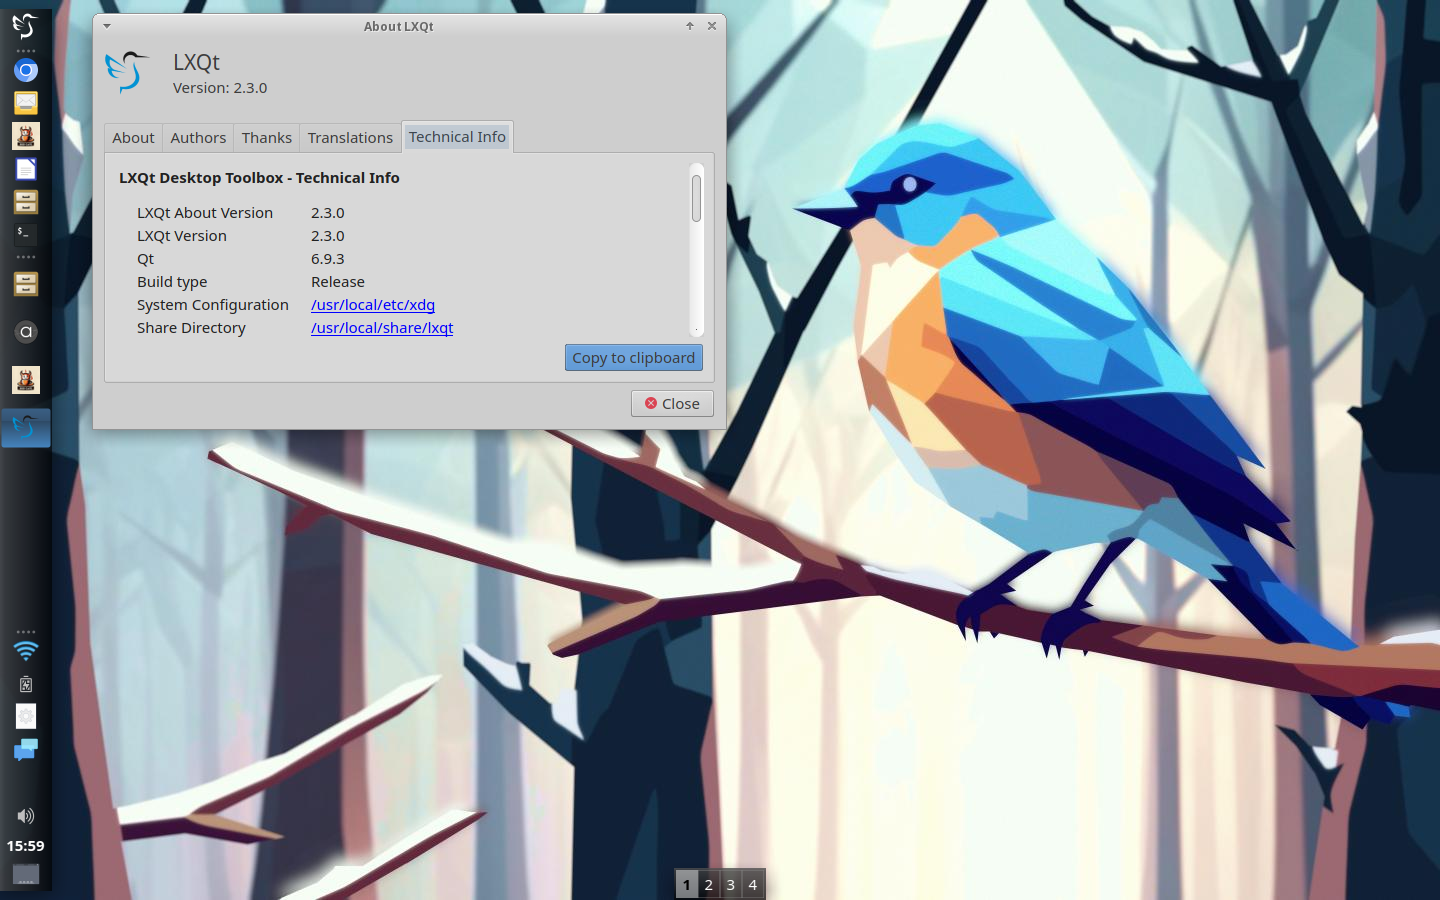The image size is (1440, 900).
Task: Open the battery power status icon
Action: pos(26,684)
